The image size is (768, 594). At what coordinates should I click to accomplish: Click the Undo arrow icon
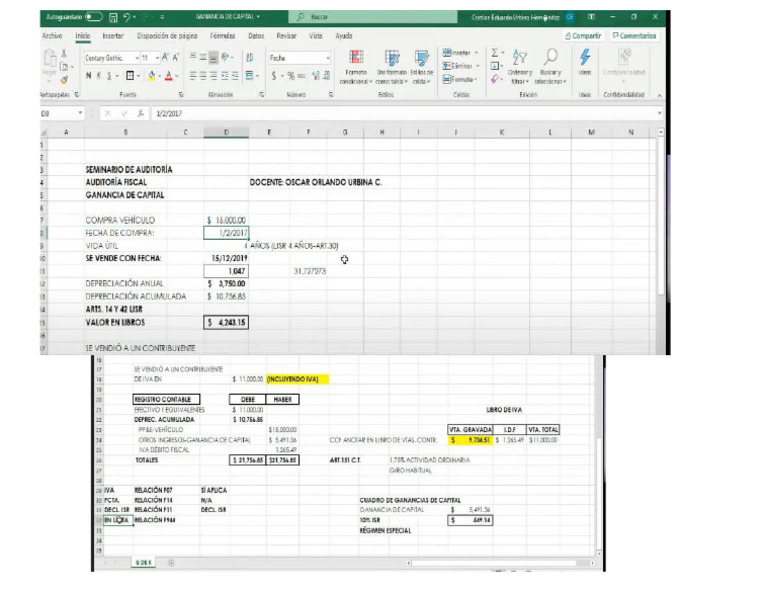coord(127,17)
